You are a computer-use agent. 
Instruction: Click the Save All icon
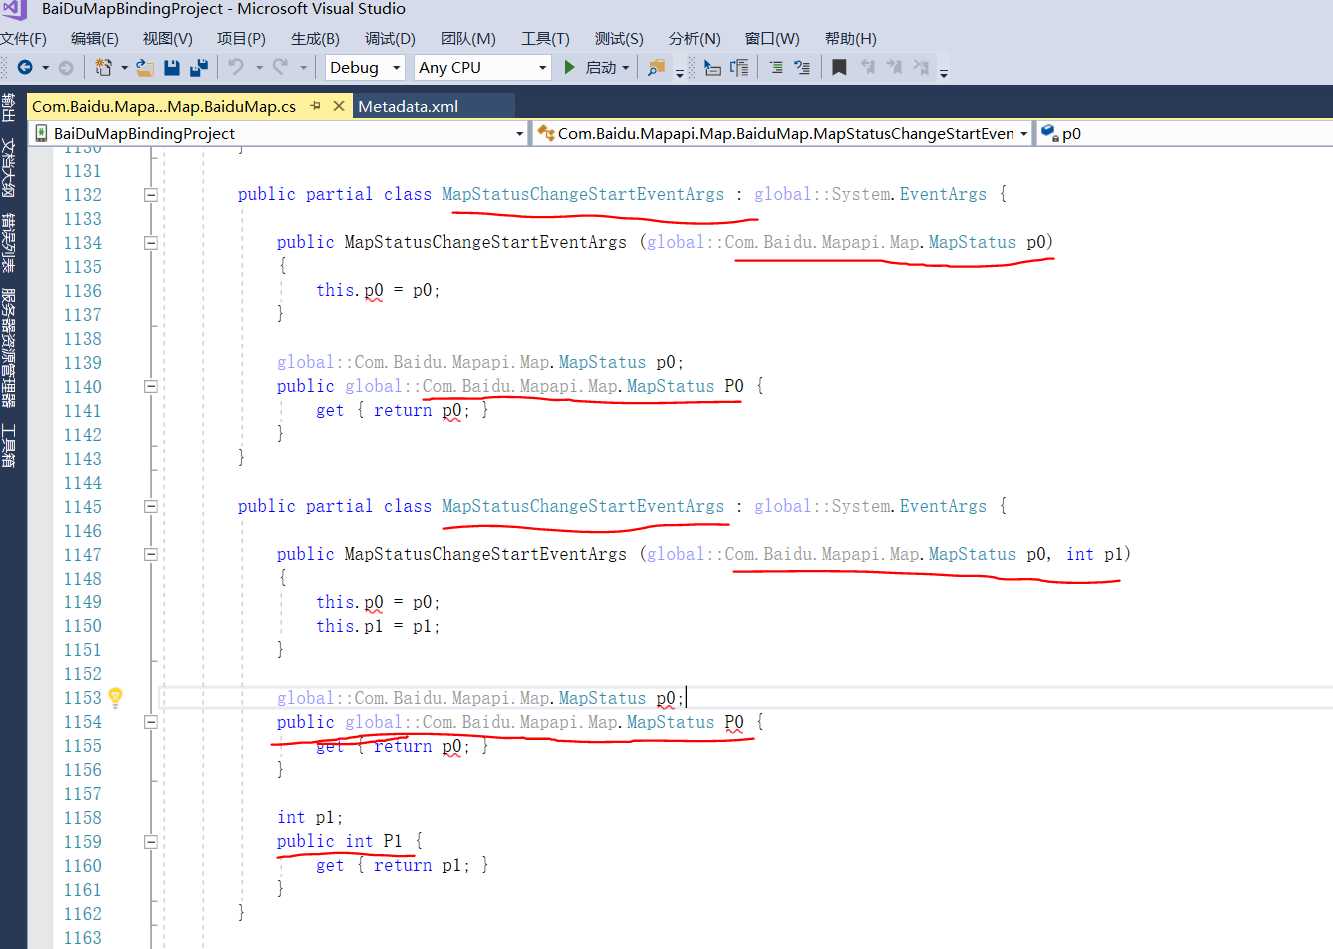pos(198,67)
